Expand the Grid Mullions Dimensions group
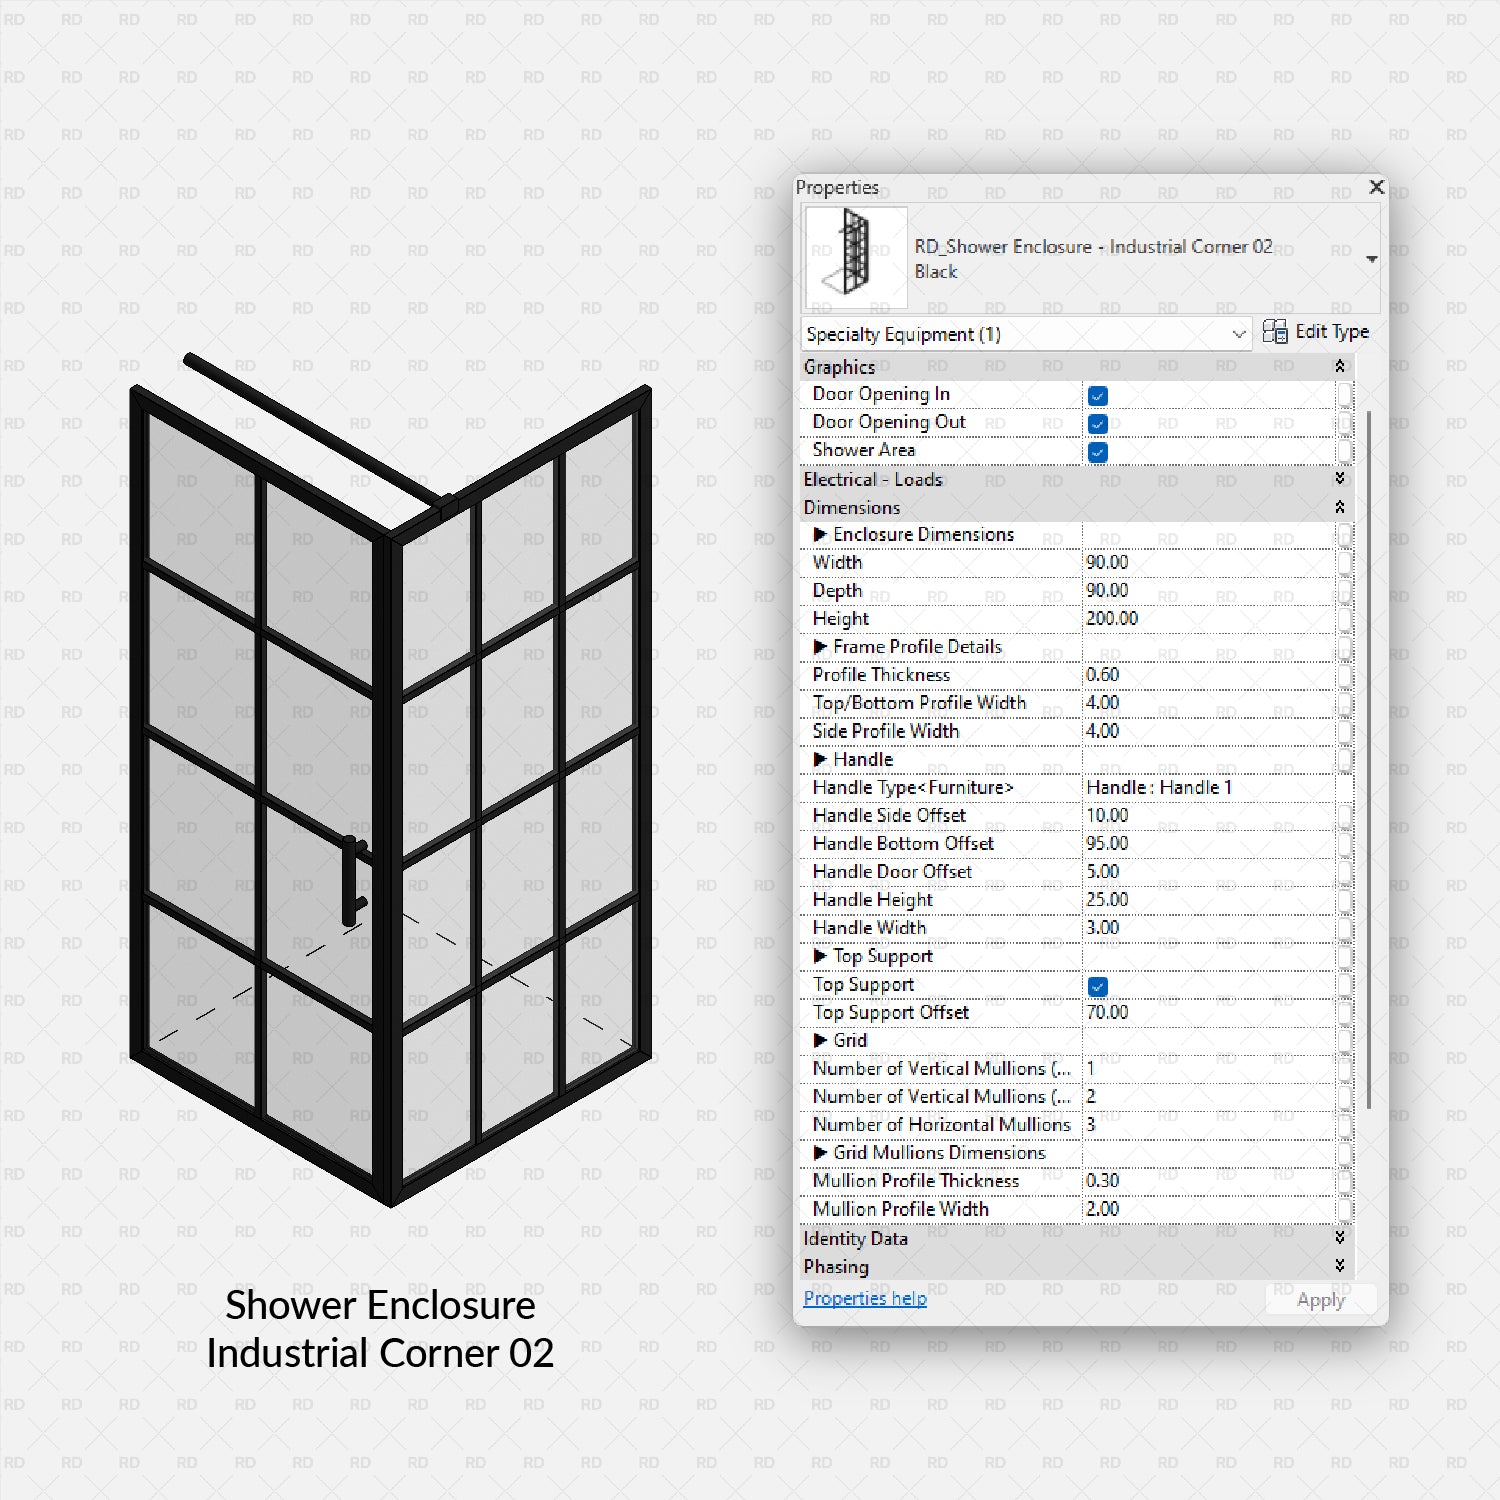 (x=820, y=1153)
